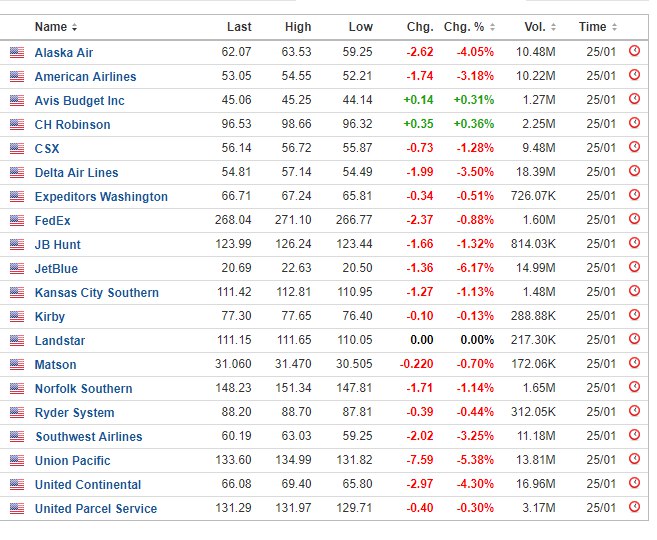Open the Expeditors Washington link

(101, 197)
